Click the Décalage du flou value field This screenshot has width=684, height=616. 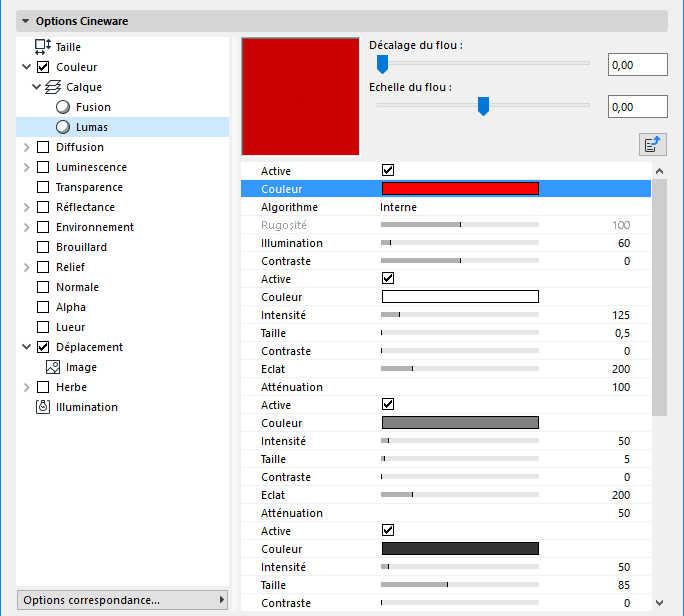pyautogui.click(x=637, y=65)
